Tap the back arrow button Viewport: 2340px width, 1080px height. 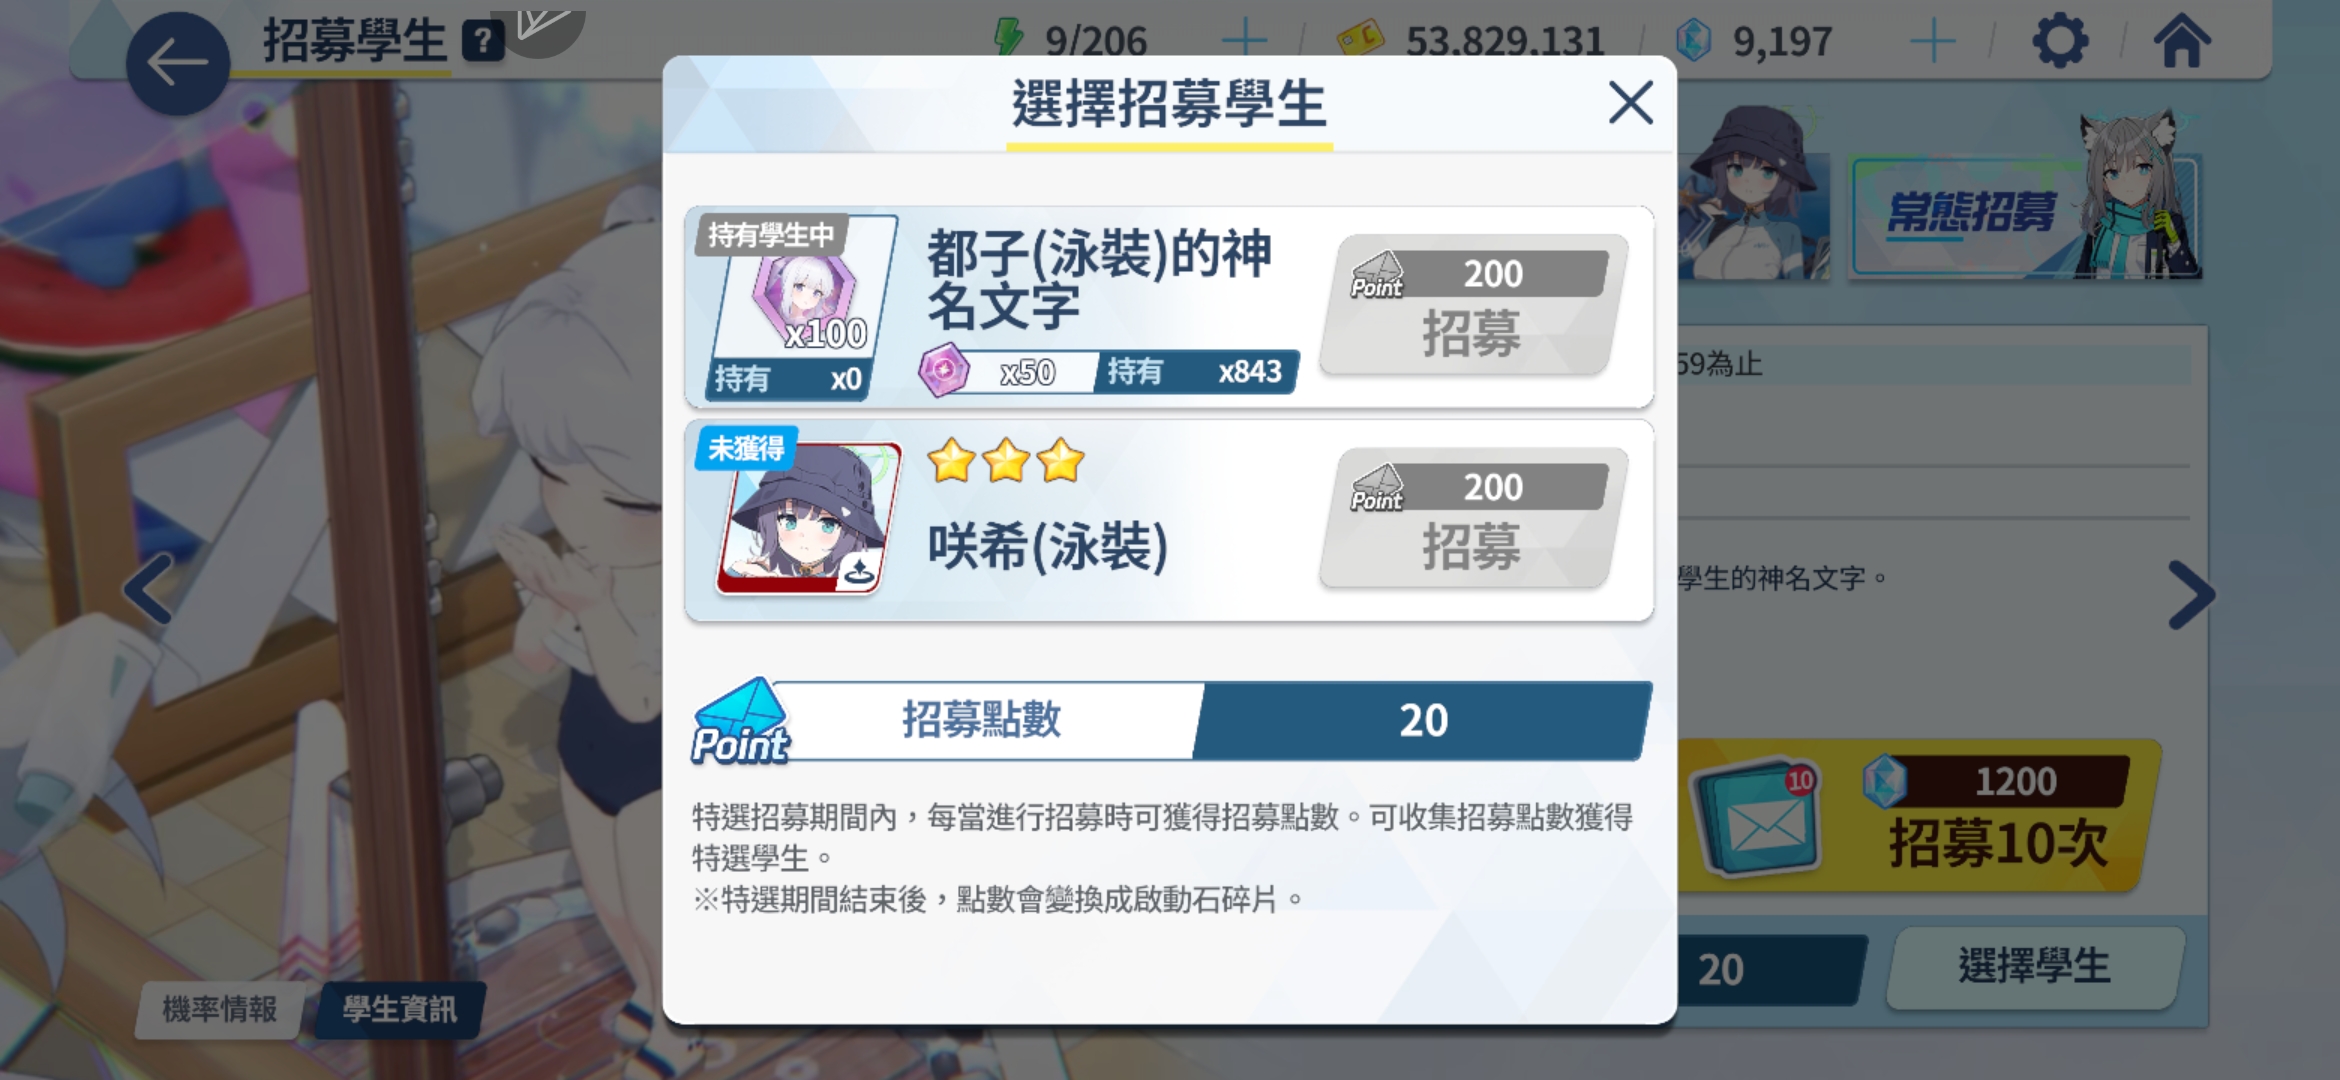click(x=178, y=63)
